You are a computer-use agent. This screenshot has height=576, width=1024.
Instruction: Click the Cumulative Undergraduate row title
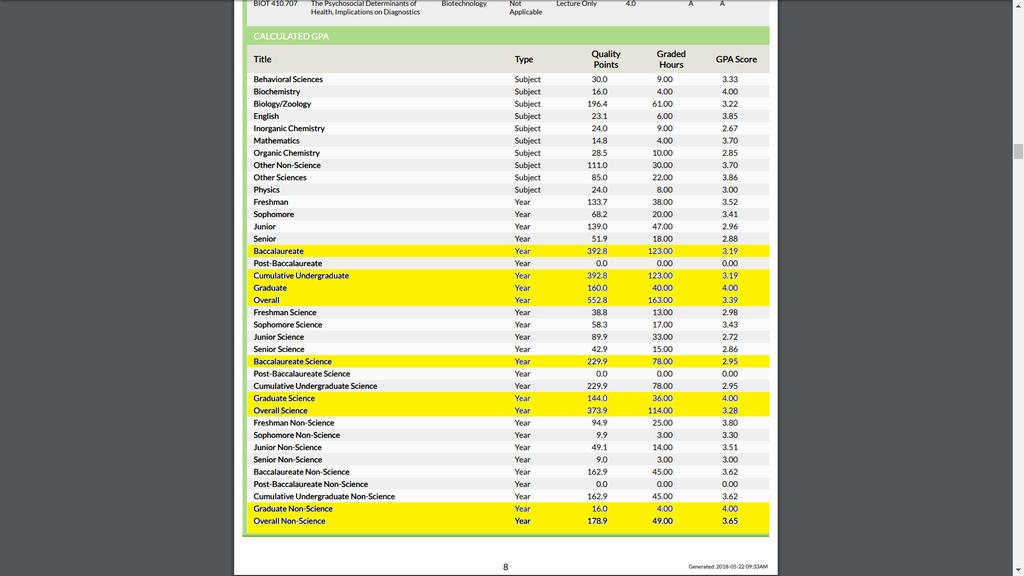[301, 276]
